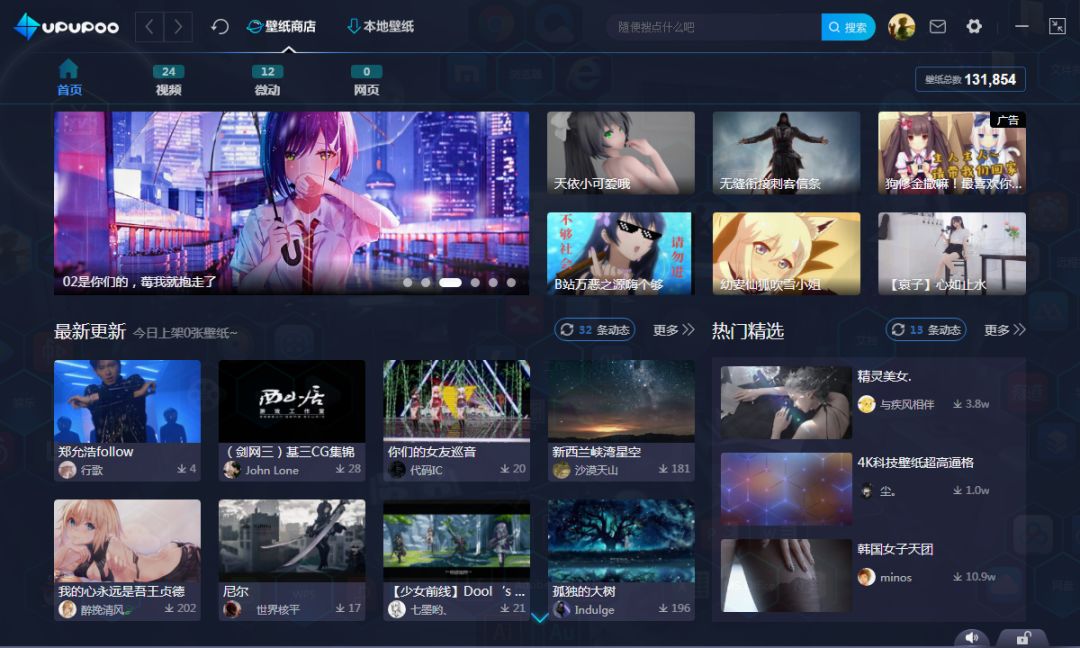
Task: Refresh the page with the reload icon
Action: coord(220,27)
